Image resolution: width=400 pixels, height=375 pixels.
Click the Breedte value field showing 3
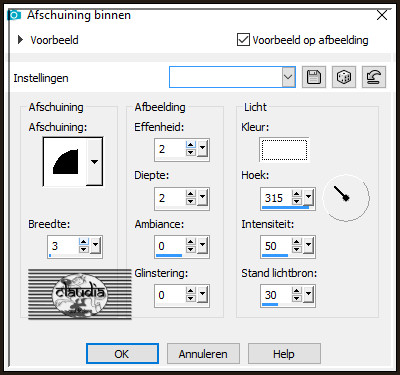[x=64, y=246]
